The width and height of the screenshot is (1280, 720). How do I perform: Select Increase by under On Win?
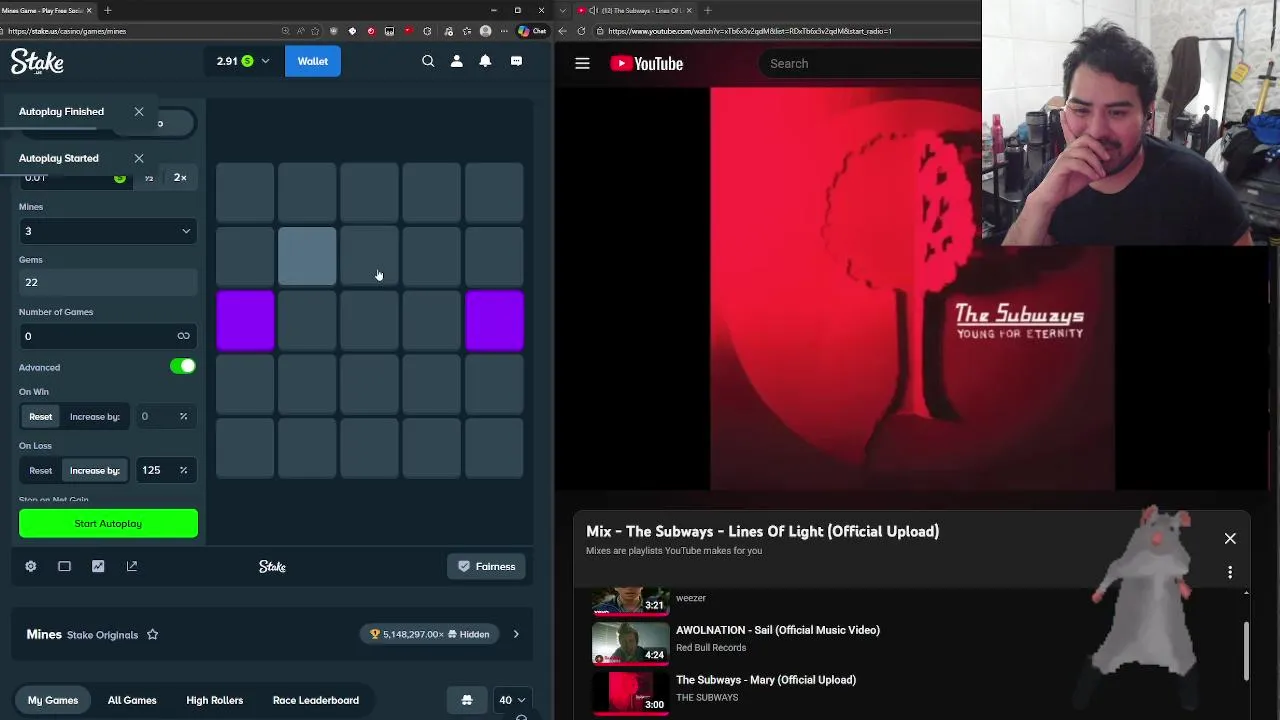[95, 416]
